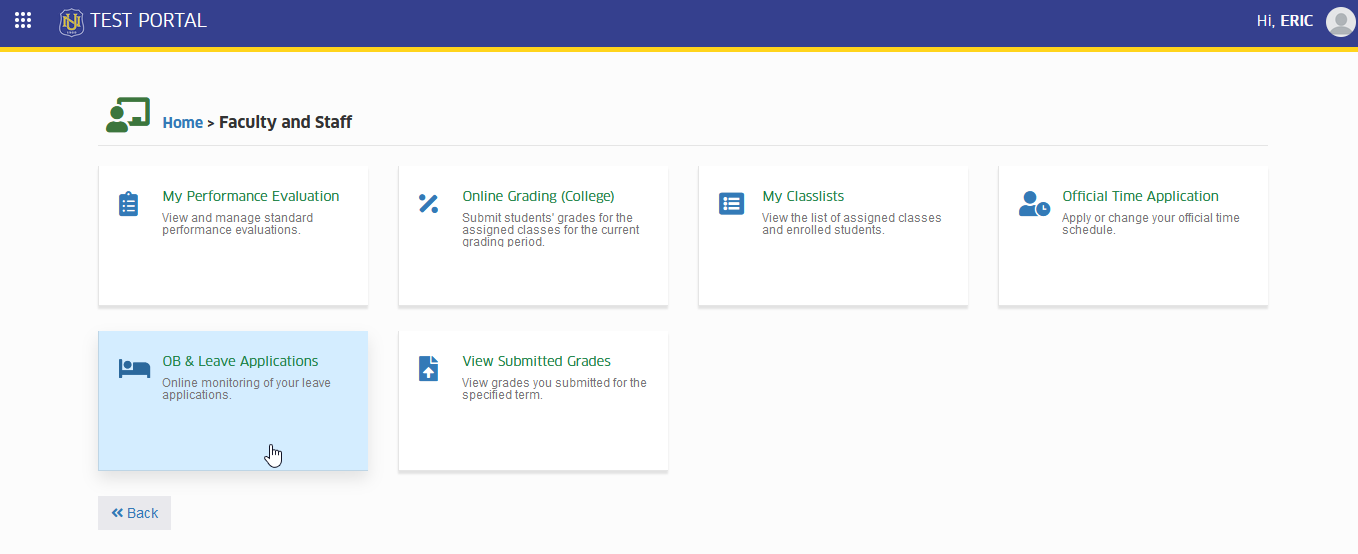Click 'View and manage standard performance evaluations.' description
Image resolution: width=1358 pixels, height=554 pixels.
(x=237, y=224)
